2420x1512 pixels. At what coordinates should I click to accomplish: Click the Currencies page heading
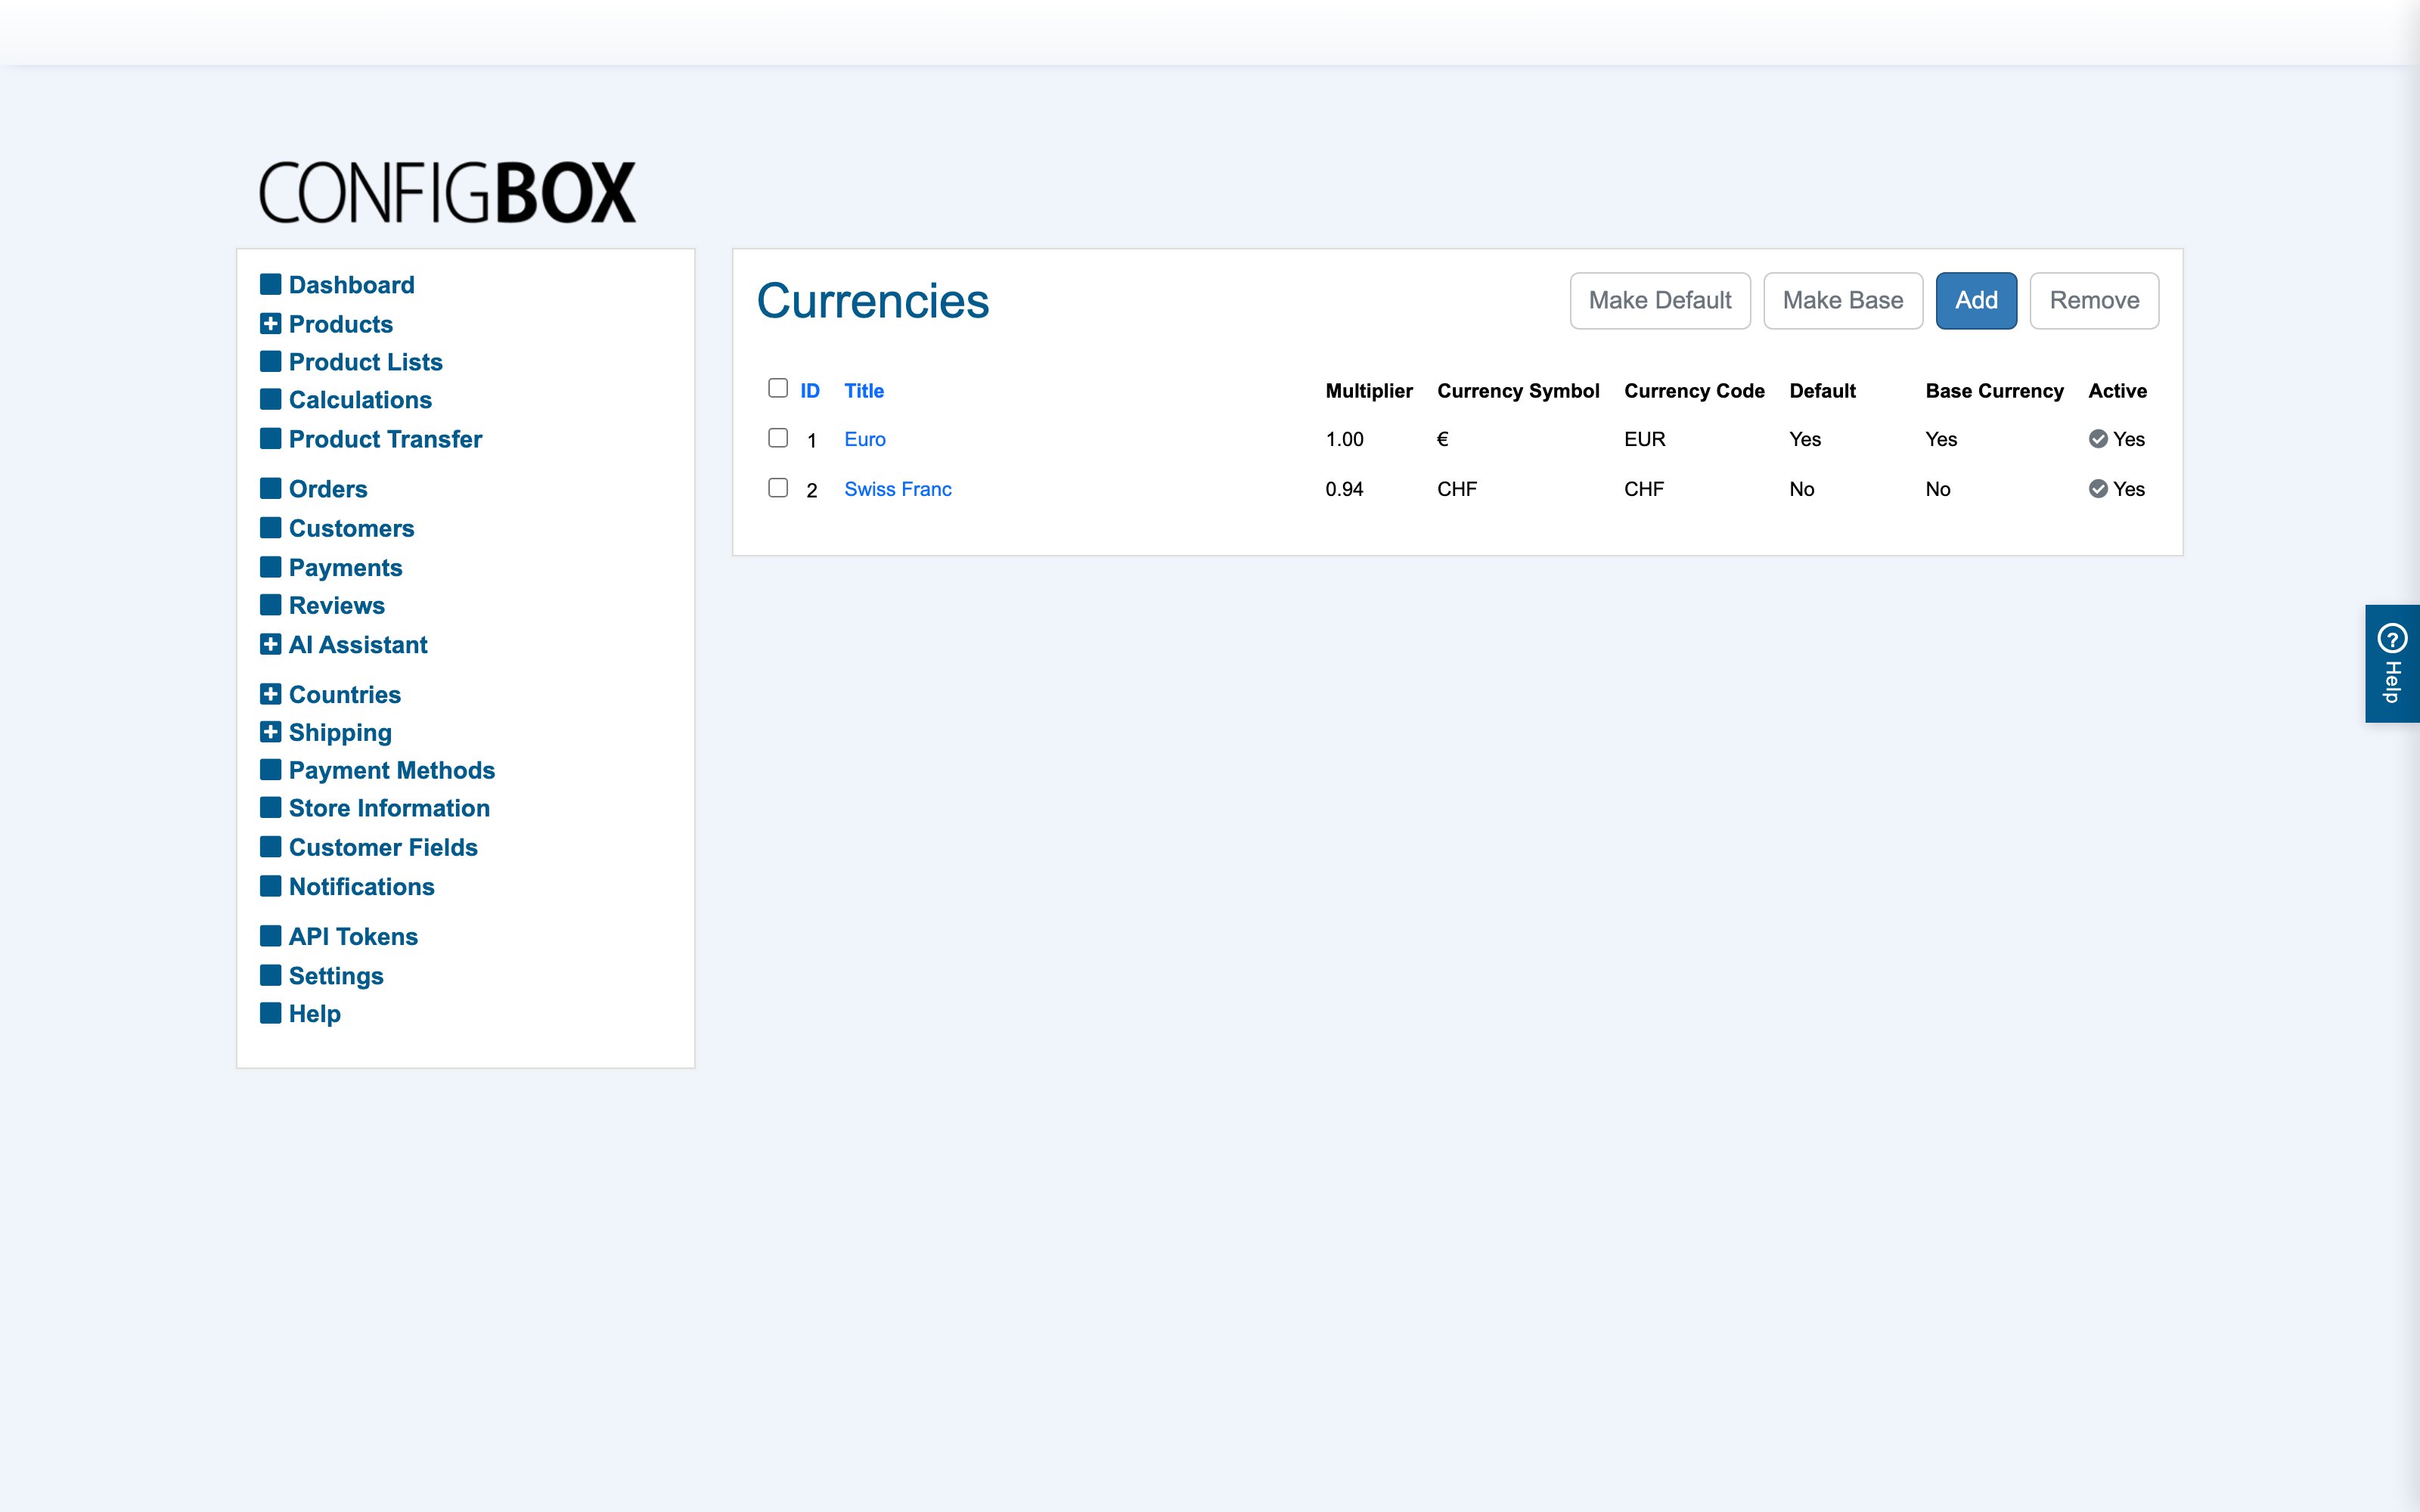tap(873, 301)
